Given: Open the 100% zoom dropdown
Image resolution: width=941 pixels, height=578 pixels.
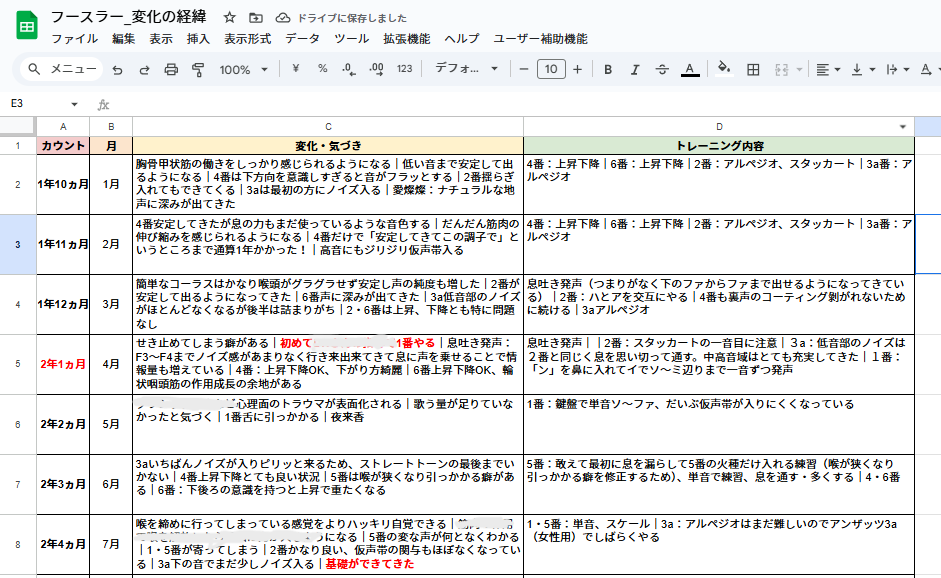Looking at the screenshot, I should tap(244, 69).
